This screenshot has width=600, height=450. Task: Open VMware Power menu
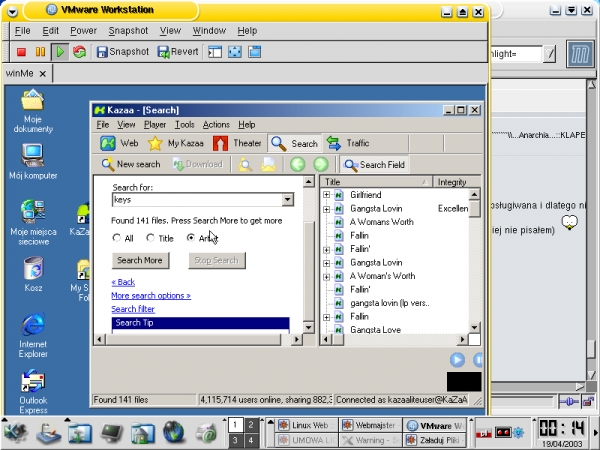tap(83, 31)
